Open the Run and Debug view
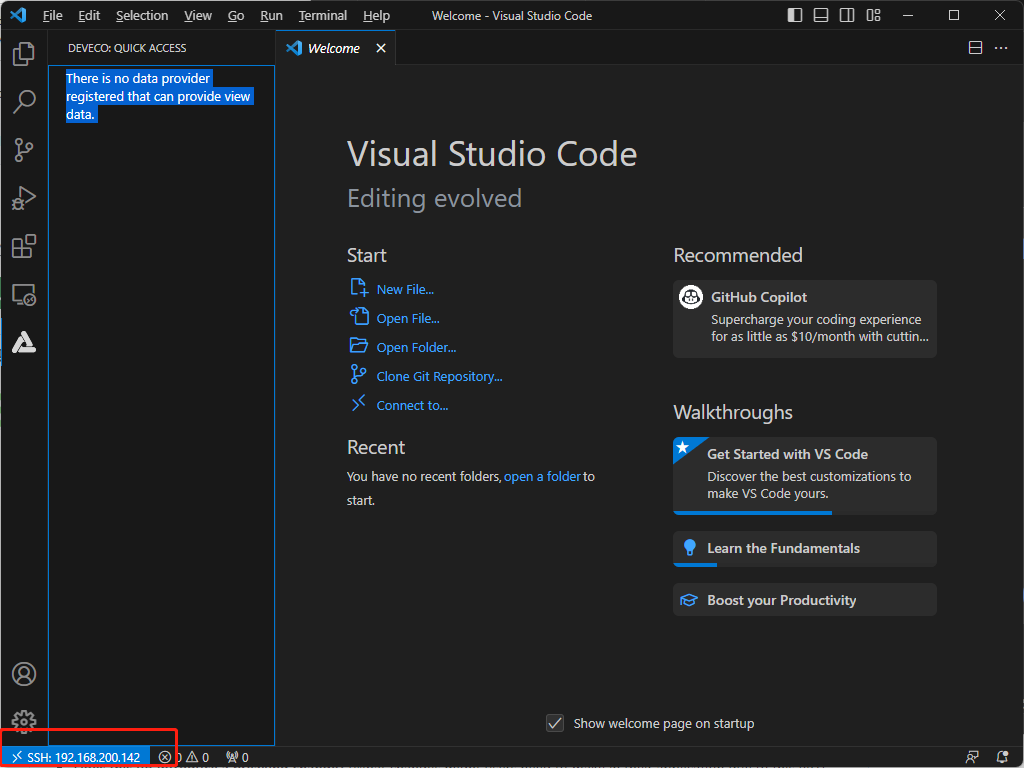The width and height of the screenshot is (1024, 768). pos(24,198)
